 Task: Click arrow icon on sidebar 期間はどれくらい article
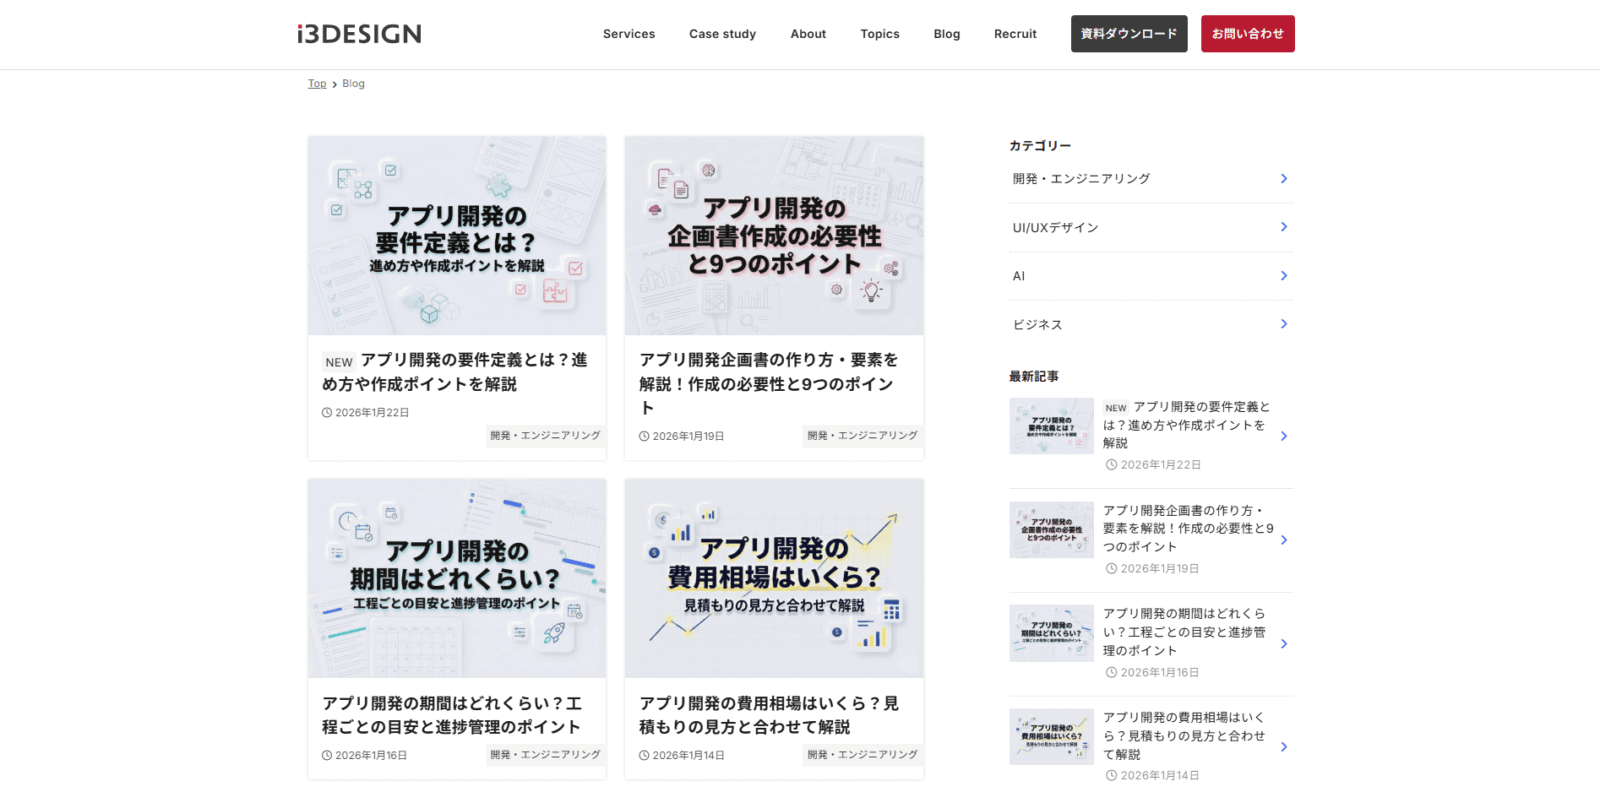coord(1284,644)
